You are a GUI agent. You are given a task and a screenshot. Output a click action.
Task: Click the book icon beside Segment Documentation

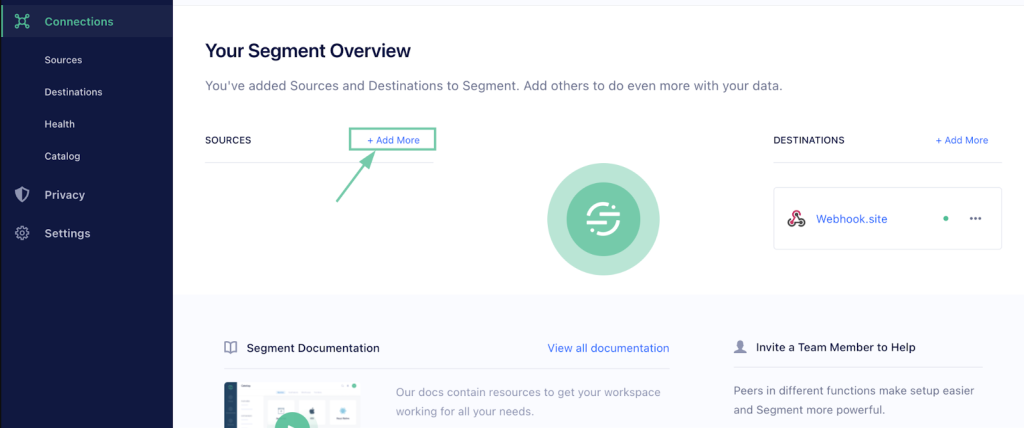231,348
